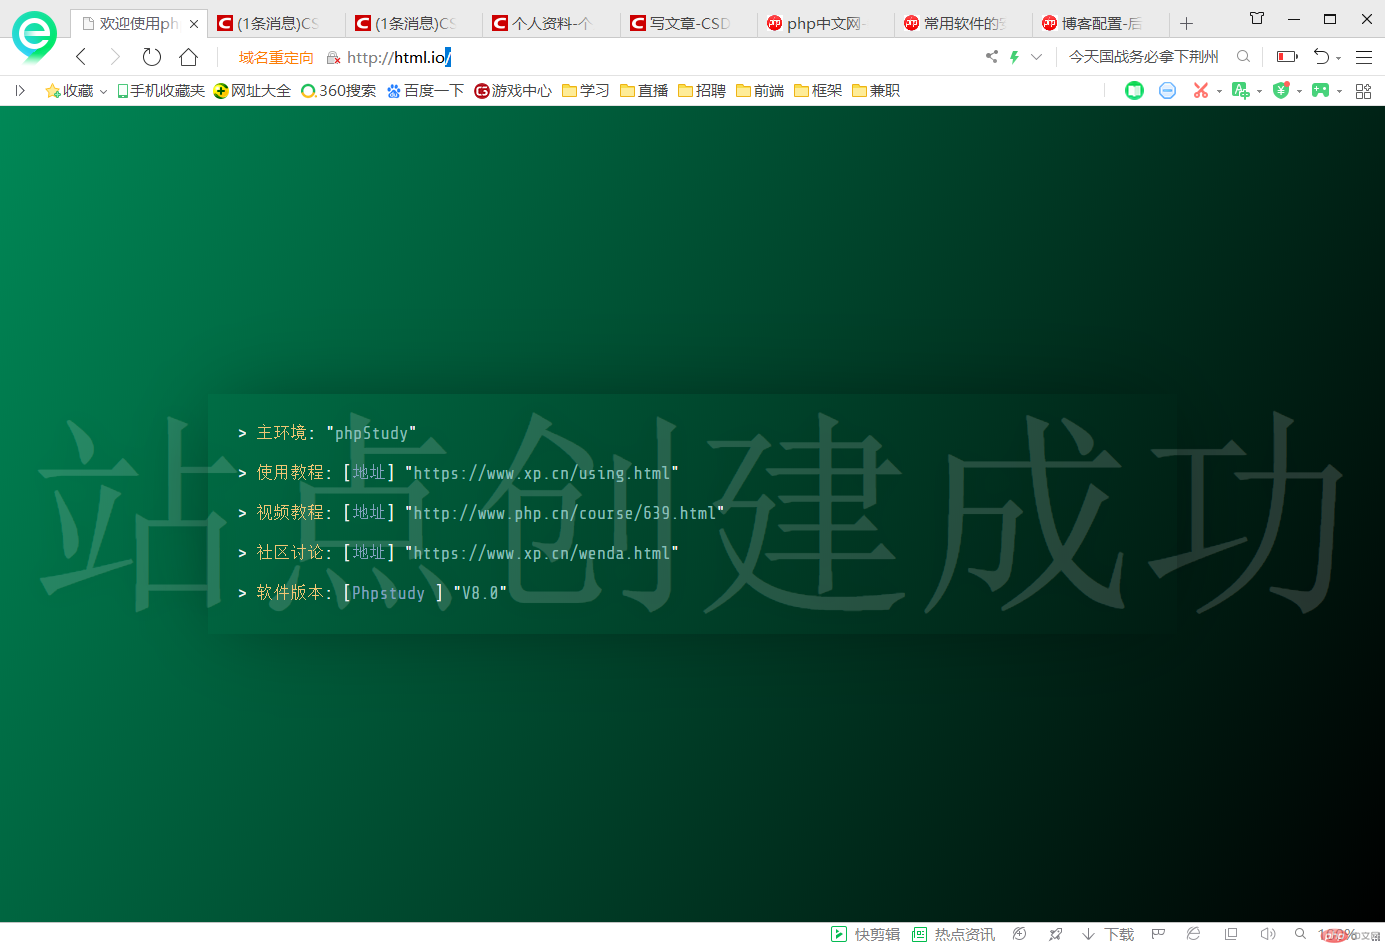
Task: Click the green reading mode book icon
Action: click(1134, 91)
